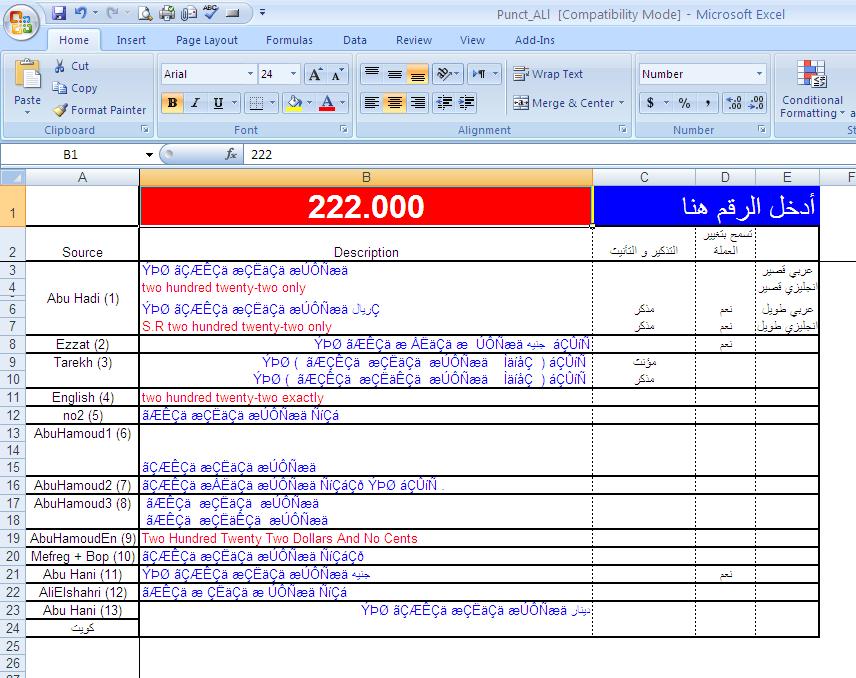This screenshot has width=856, height=678.
Task: Click the Insert Function fx button
Action: click(230, 154)
